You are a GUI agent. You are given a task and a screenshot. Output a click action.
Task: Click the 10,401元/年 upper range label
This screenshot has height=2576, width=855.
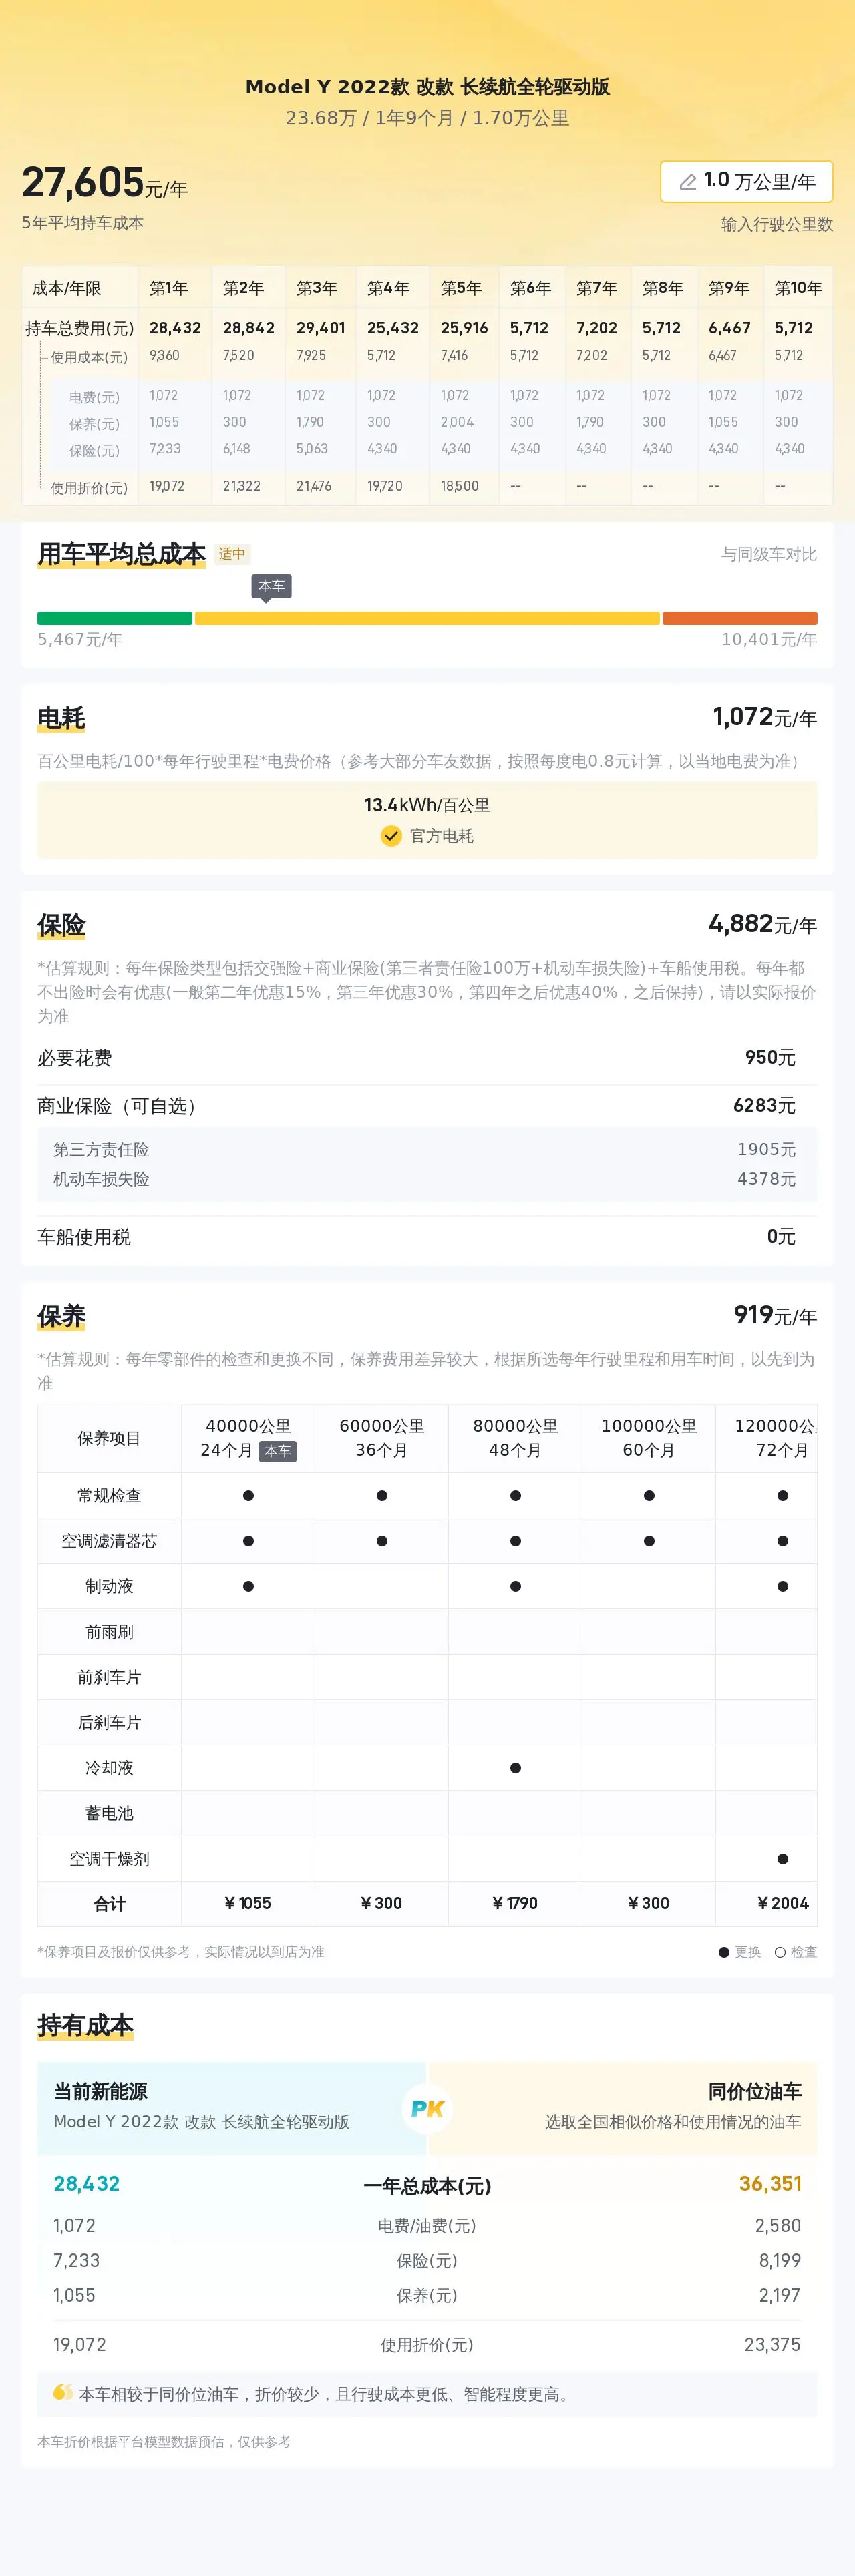(769, 639)
